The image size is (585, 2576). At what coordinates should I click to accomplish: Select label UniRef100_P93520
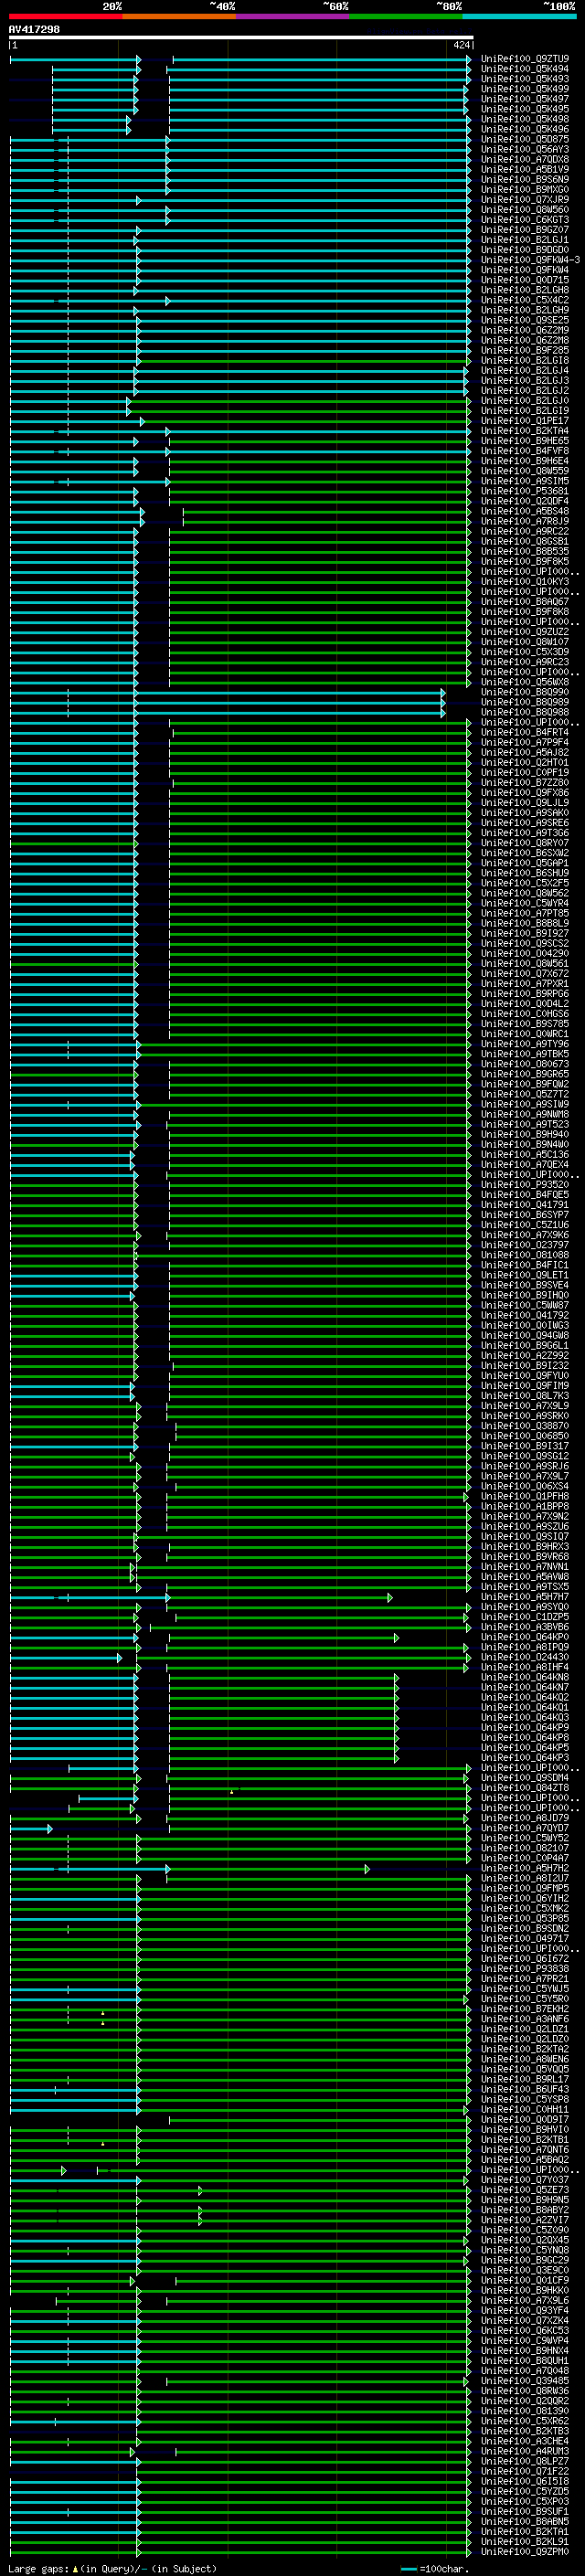pyautogui.click(x=525, y=1185)
